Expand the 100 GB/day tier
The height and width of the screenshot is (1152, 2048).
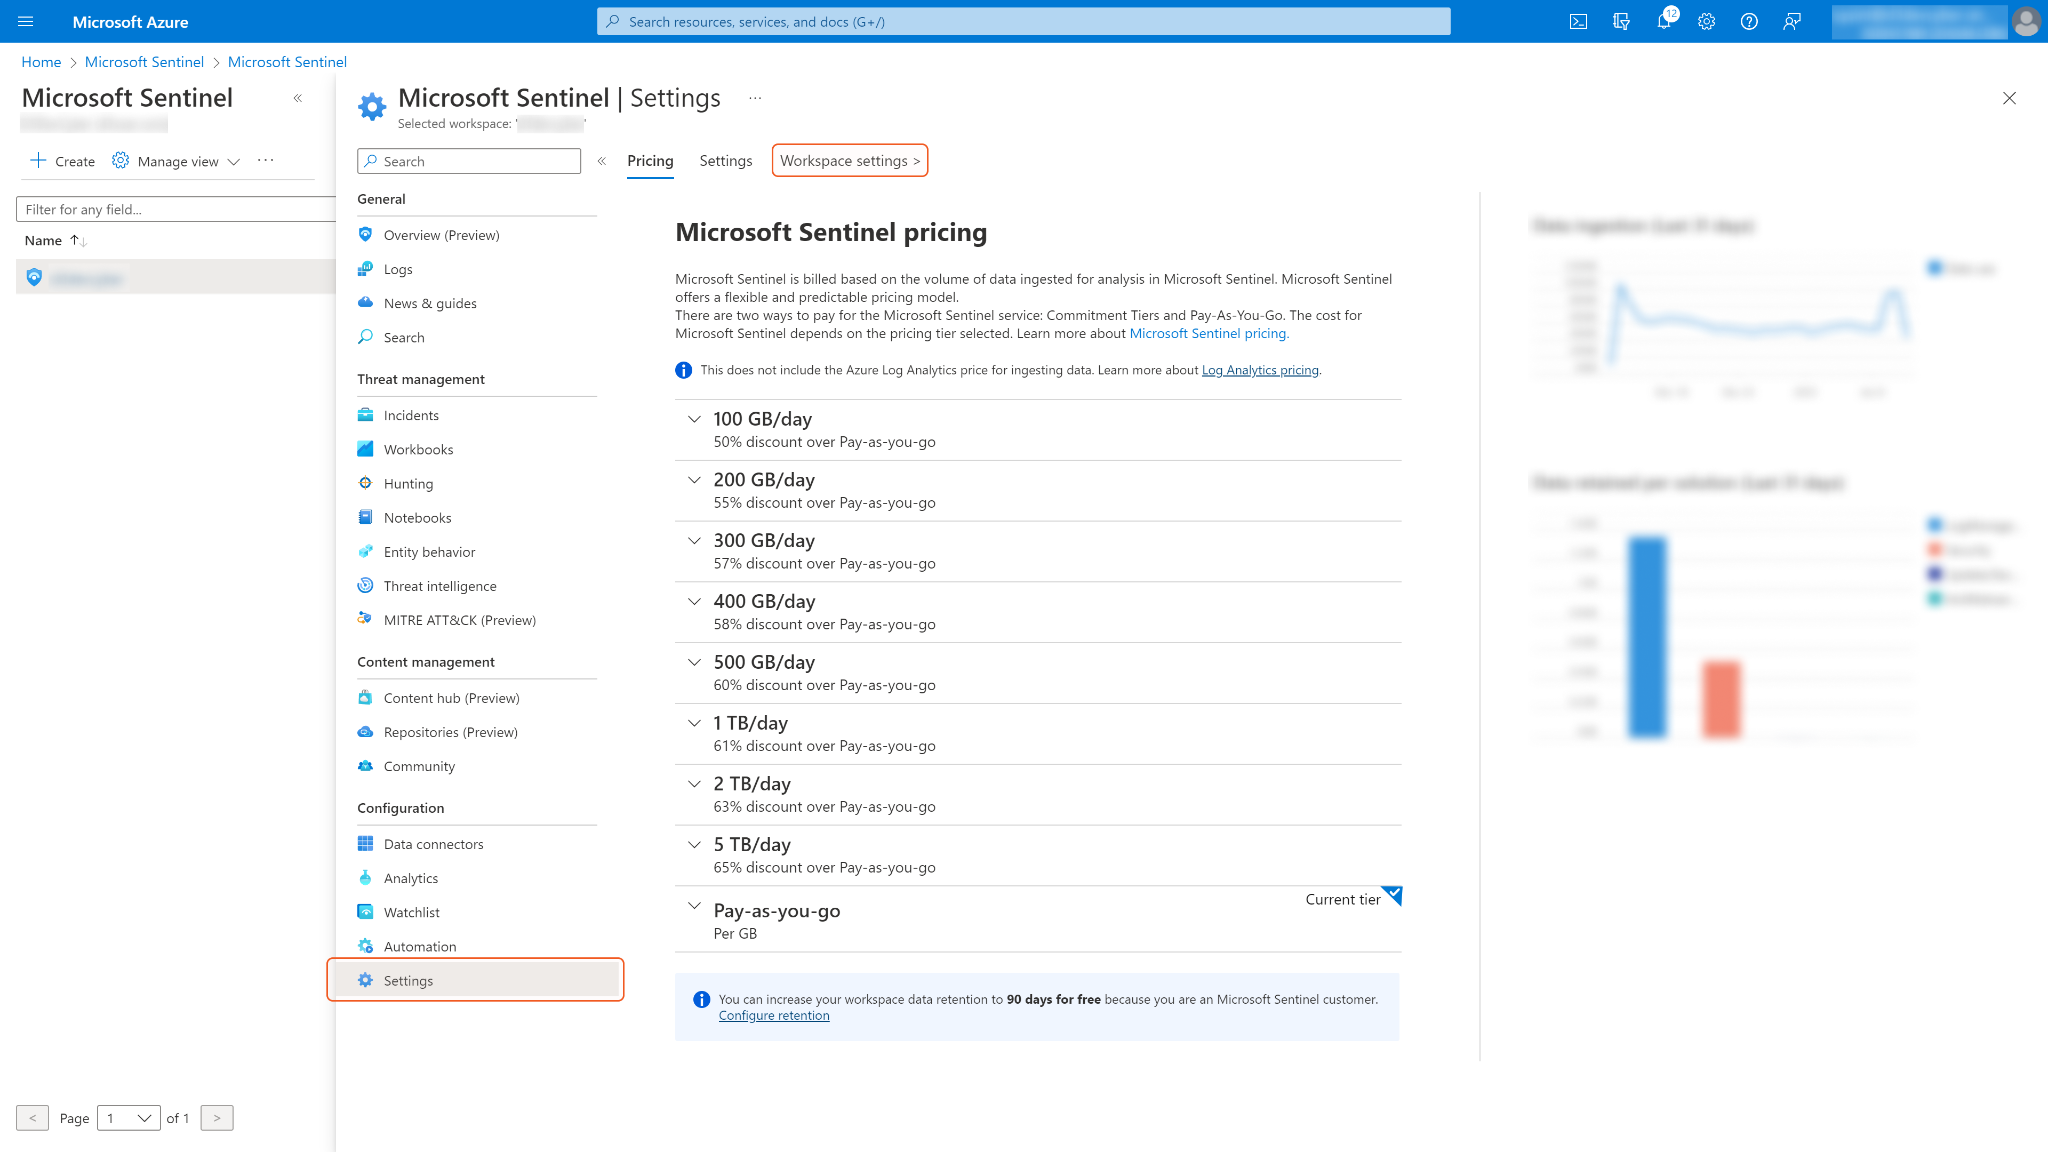coord(694,419)
